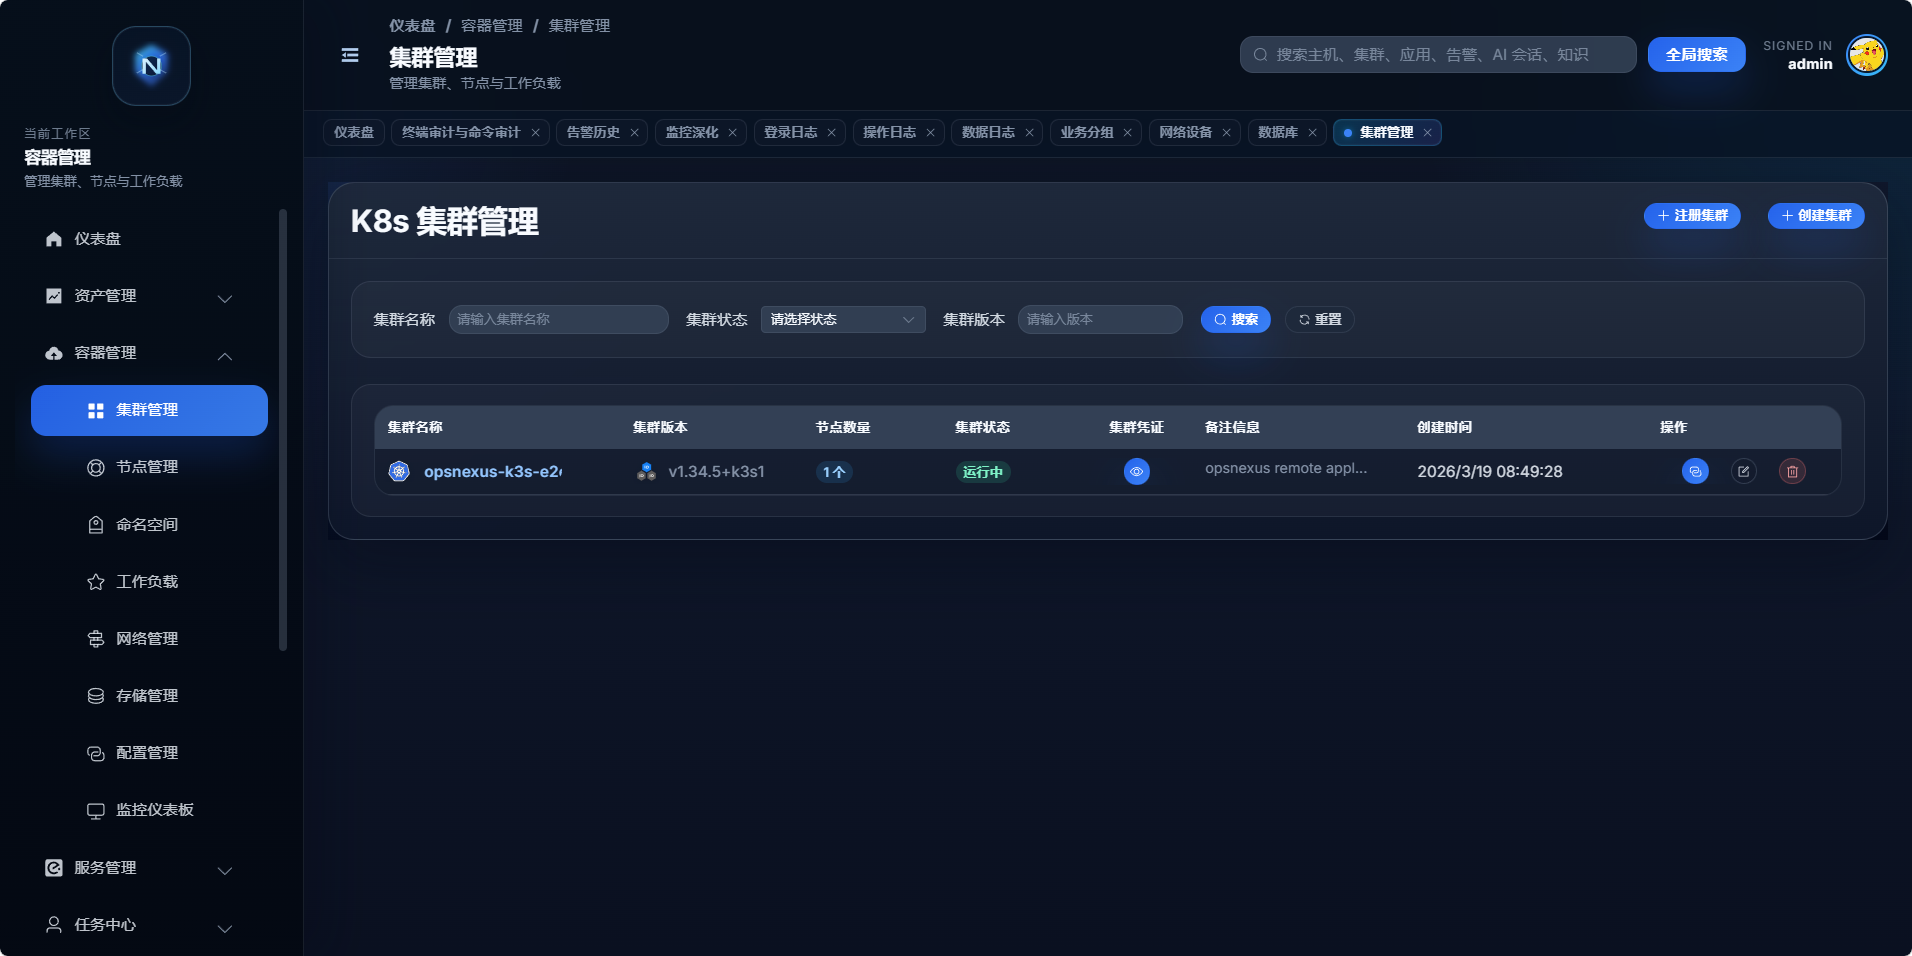Image resolution: width=1912 pixels, height=956 pixels.
Task: Toggle the edit action on the cluster row
Action: pyautogui.click(x=1744, y=471)
